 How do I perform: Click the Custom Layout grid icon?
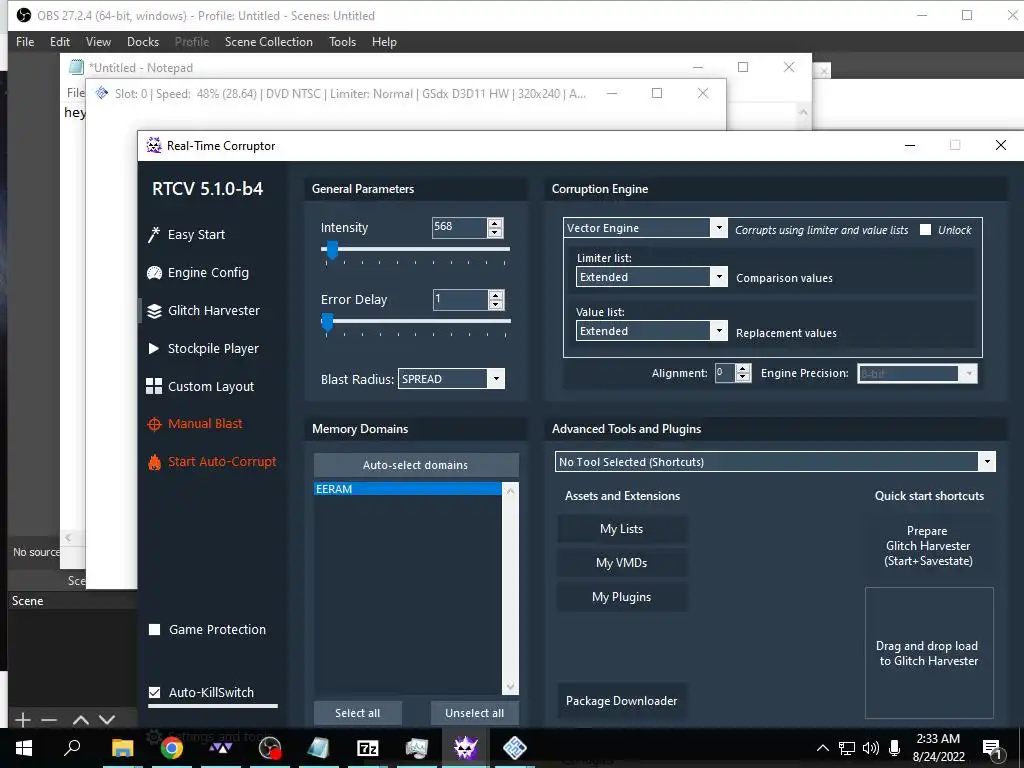point(154,387)
